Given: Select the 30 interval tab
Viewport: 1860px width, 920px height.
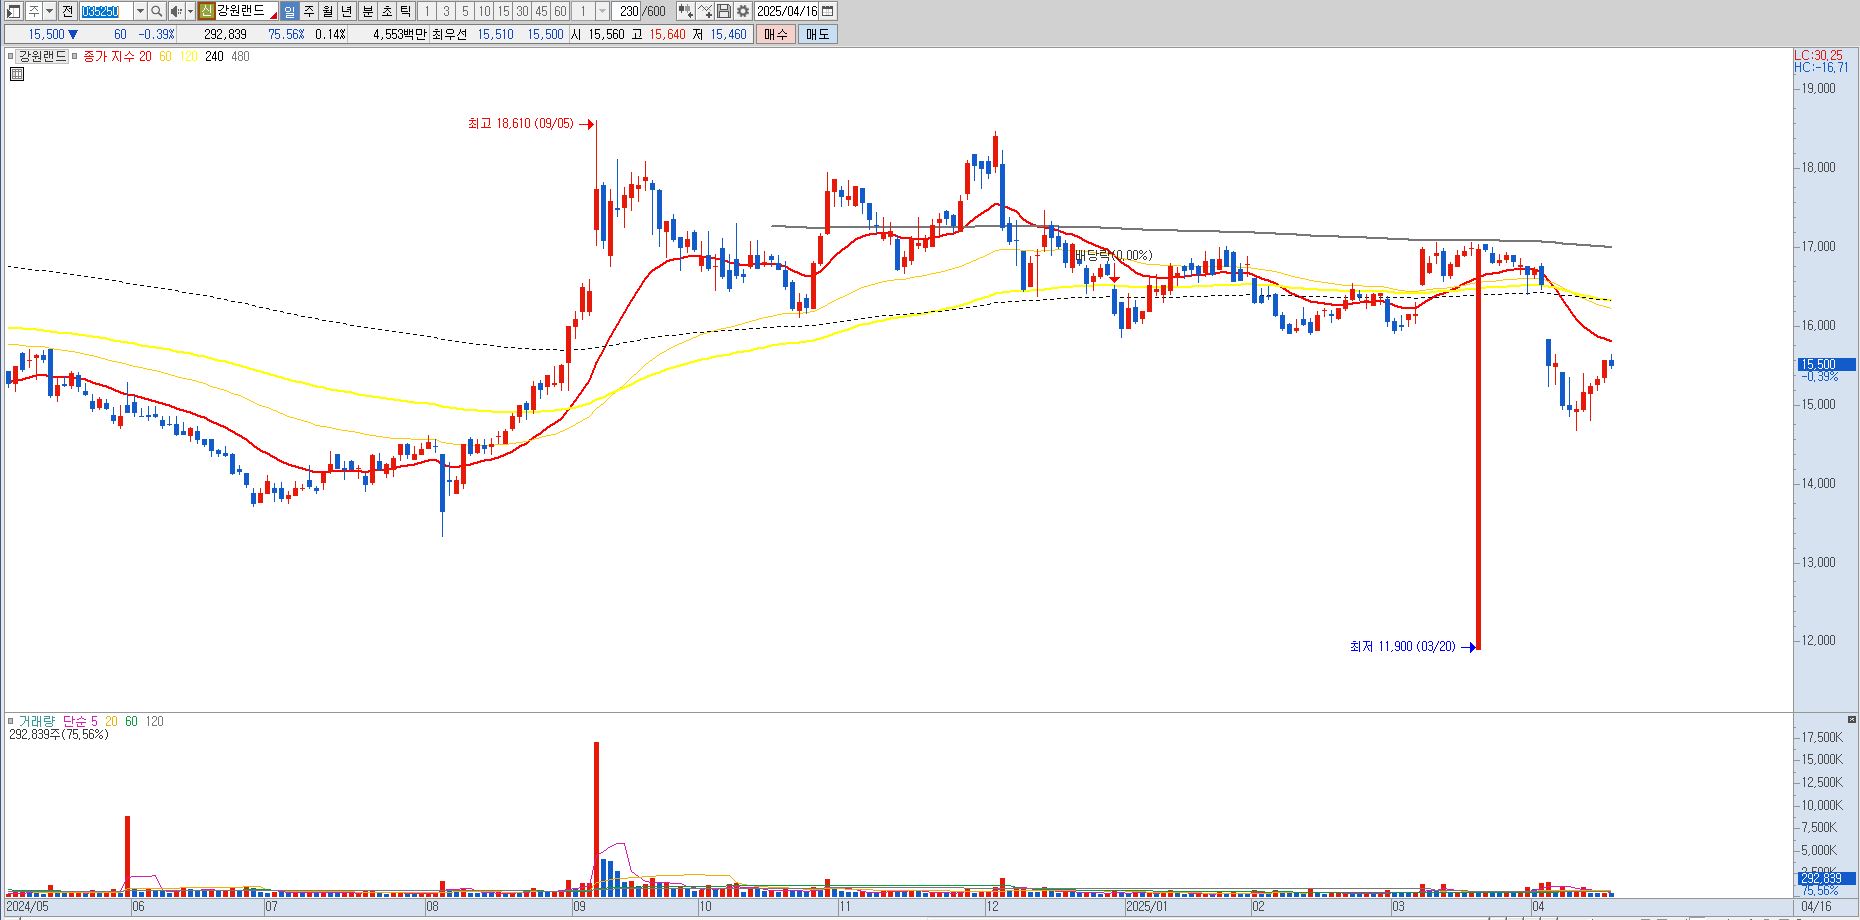Looking at the screenshot, I should [522, 11].
